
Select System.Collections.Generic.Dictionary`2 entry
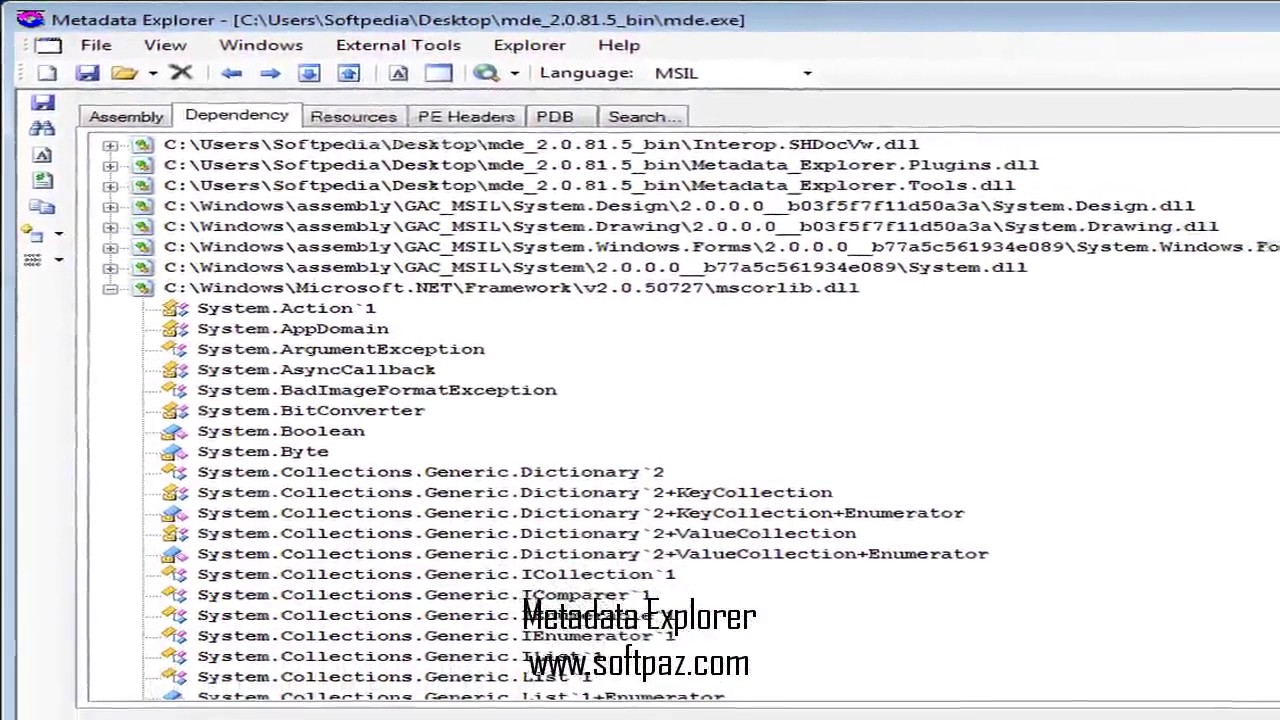pyautogui.click(x=430, y=472)
